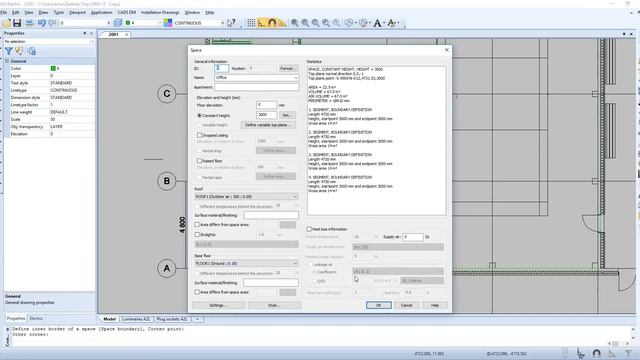This screenshot has height=360, width=640.
Task: Confirm Space dialog with OK
Action: click(x=378, y=305)
